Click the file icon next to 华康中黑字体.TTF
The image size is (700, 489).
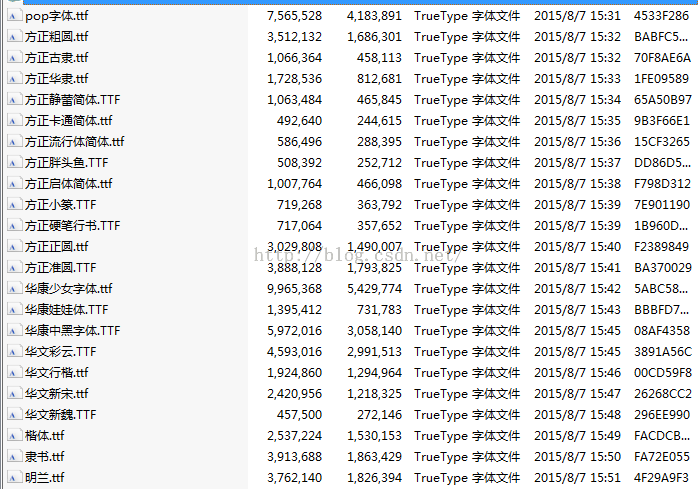click(x=14, y=331)
